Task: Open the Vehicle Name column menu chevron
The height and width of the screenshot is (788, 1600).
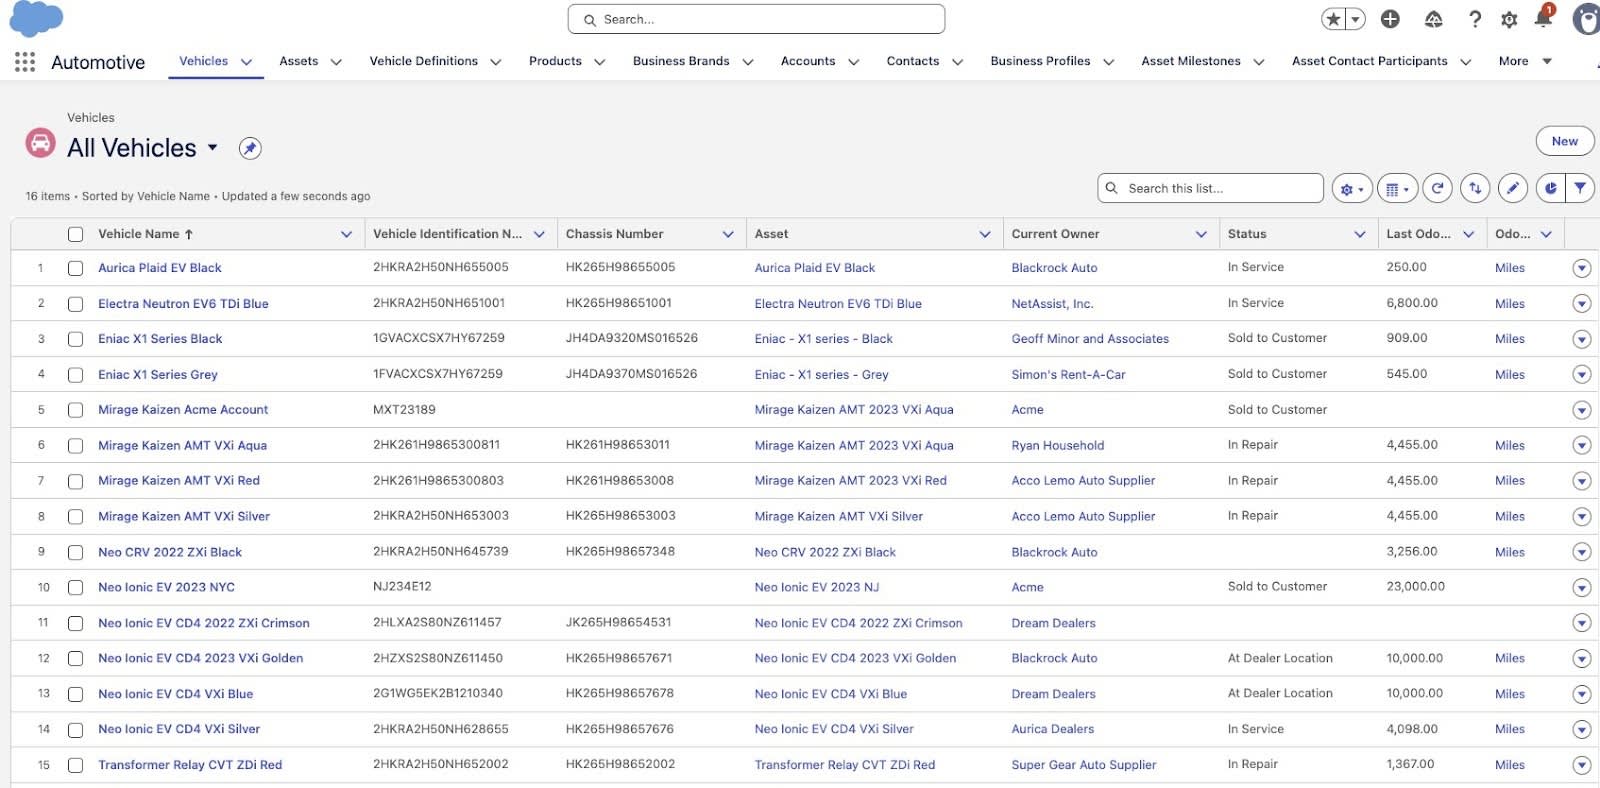Action: pos(346,234)
